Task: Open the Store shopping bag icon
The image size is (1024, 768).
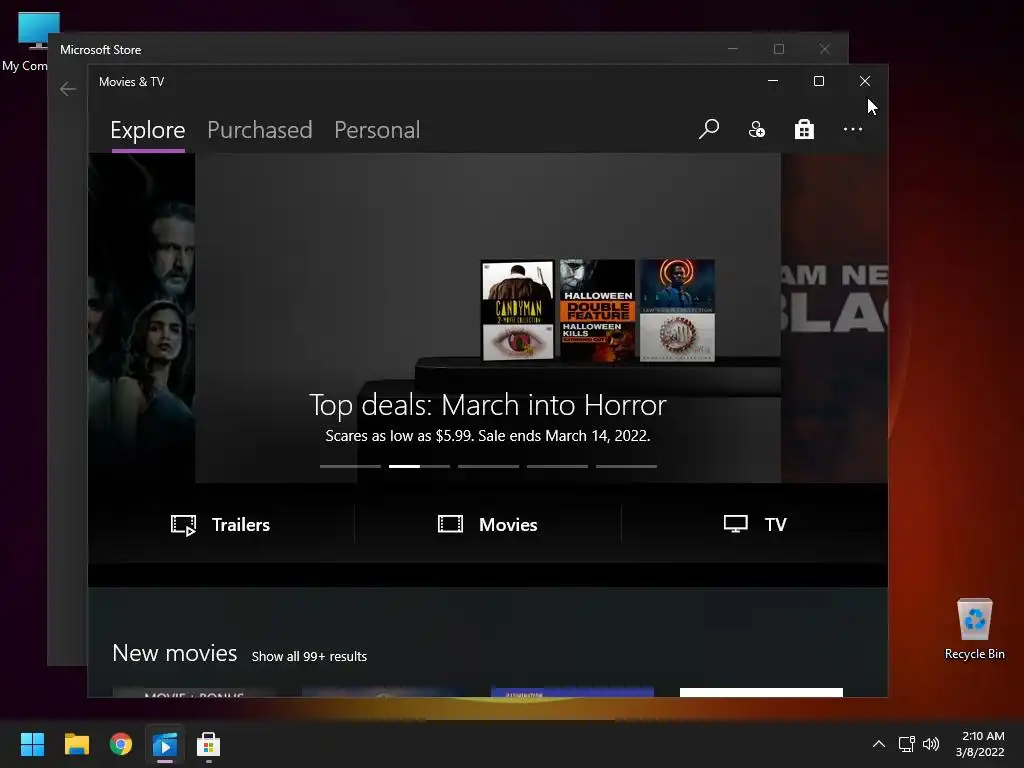Action: [804, 129]
